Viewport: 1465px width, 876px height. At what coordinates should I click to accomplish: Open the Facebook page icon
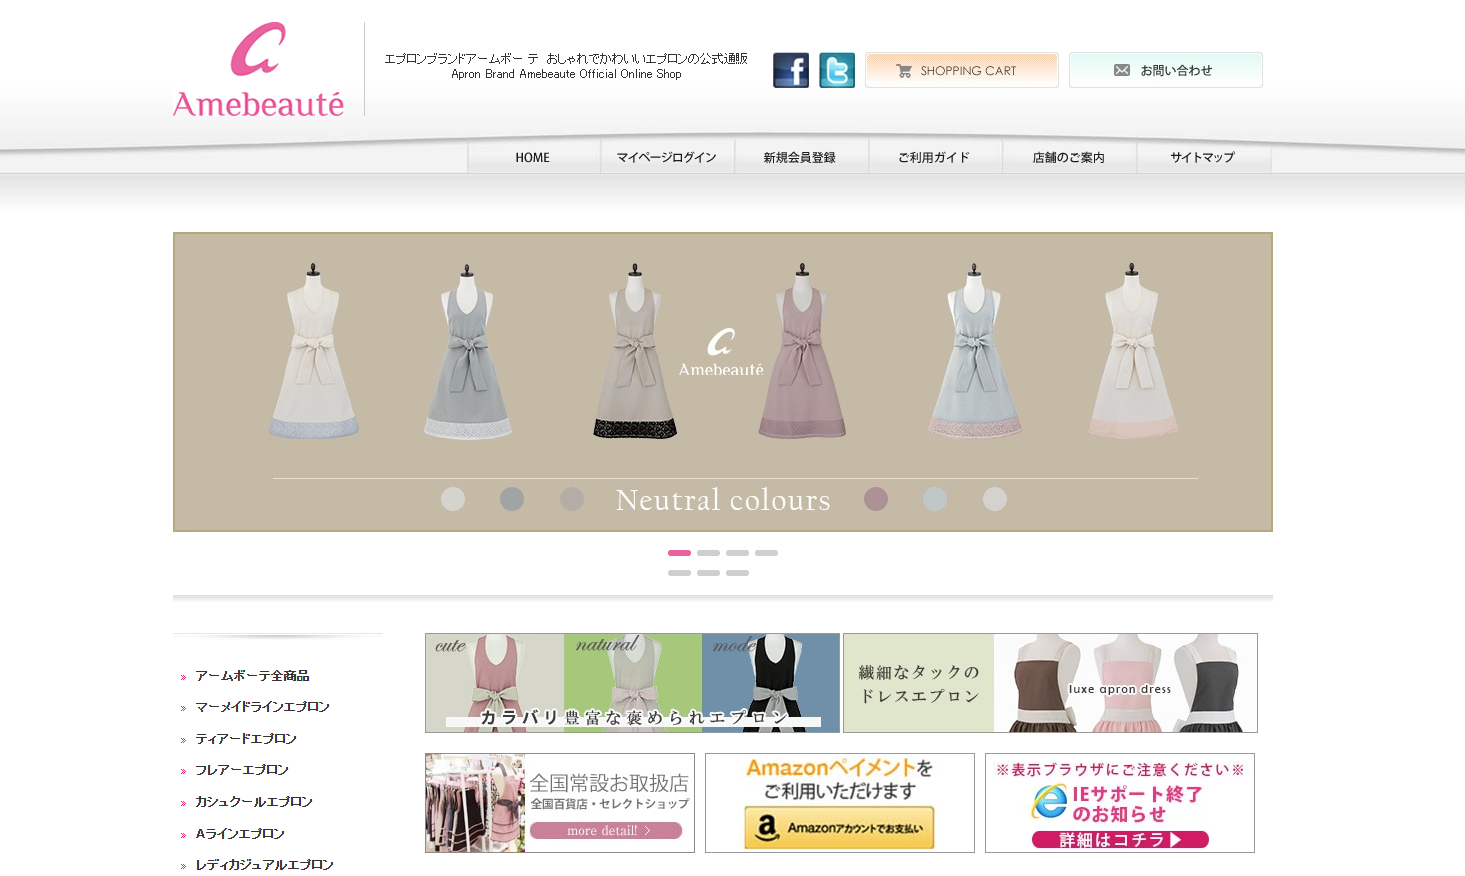(x=791, y=71)
